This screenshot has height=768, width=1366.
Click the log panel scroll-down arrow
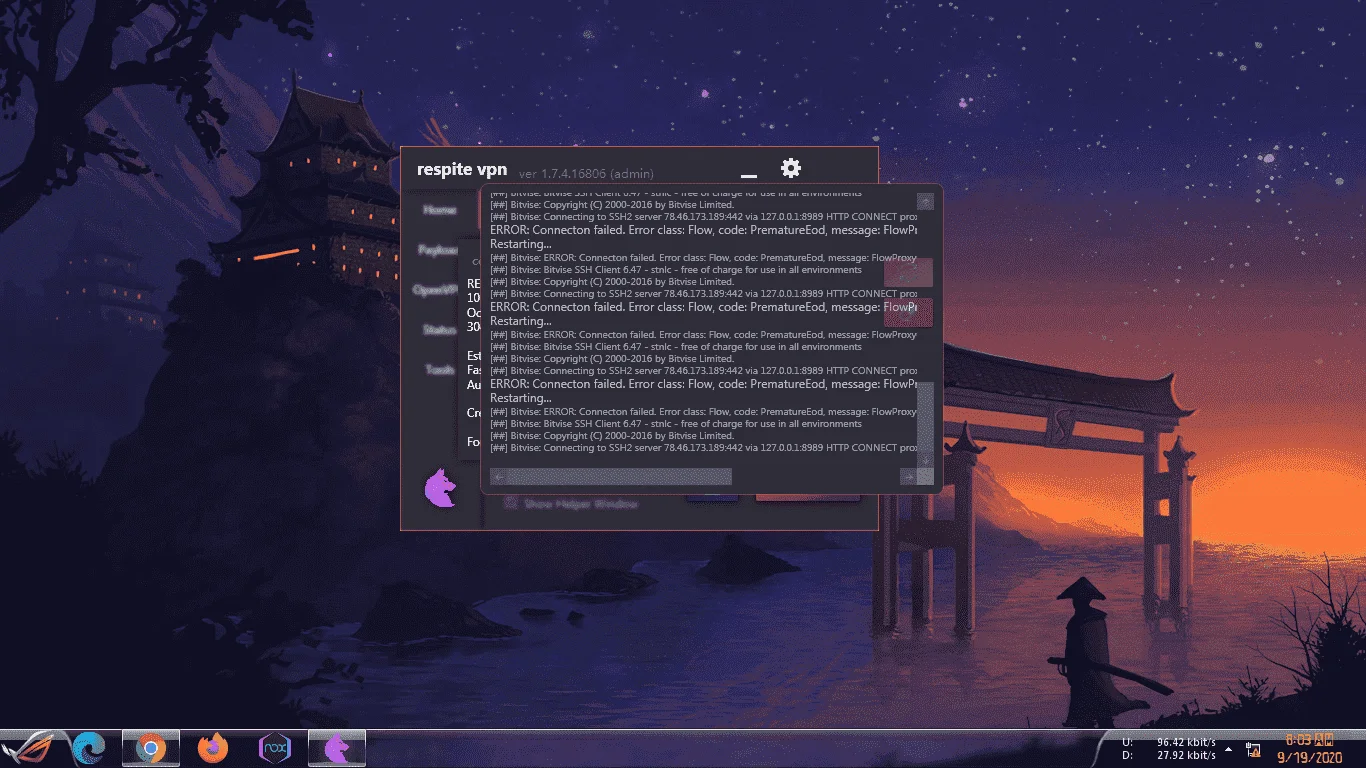925,460
